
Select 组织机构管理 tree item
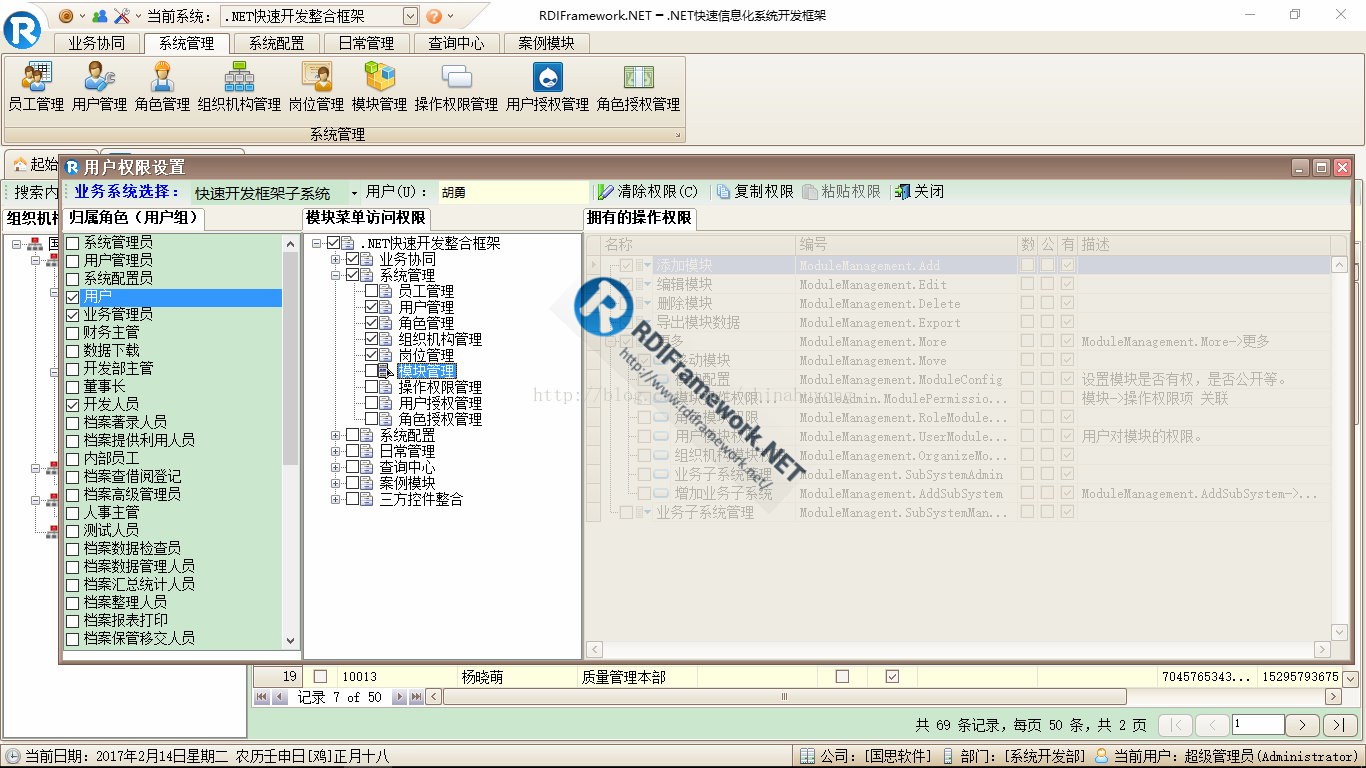[x=440, y=339]
